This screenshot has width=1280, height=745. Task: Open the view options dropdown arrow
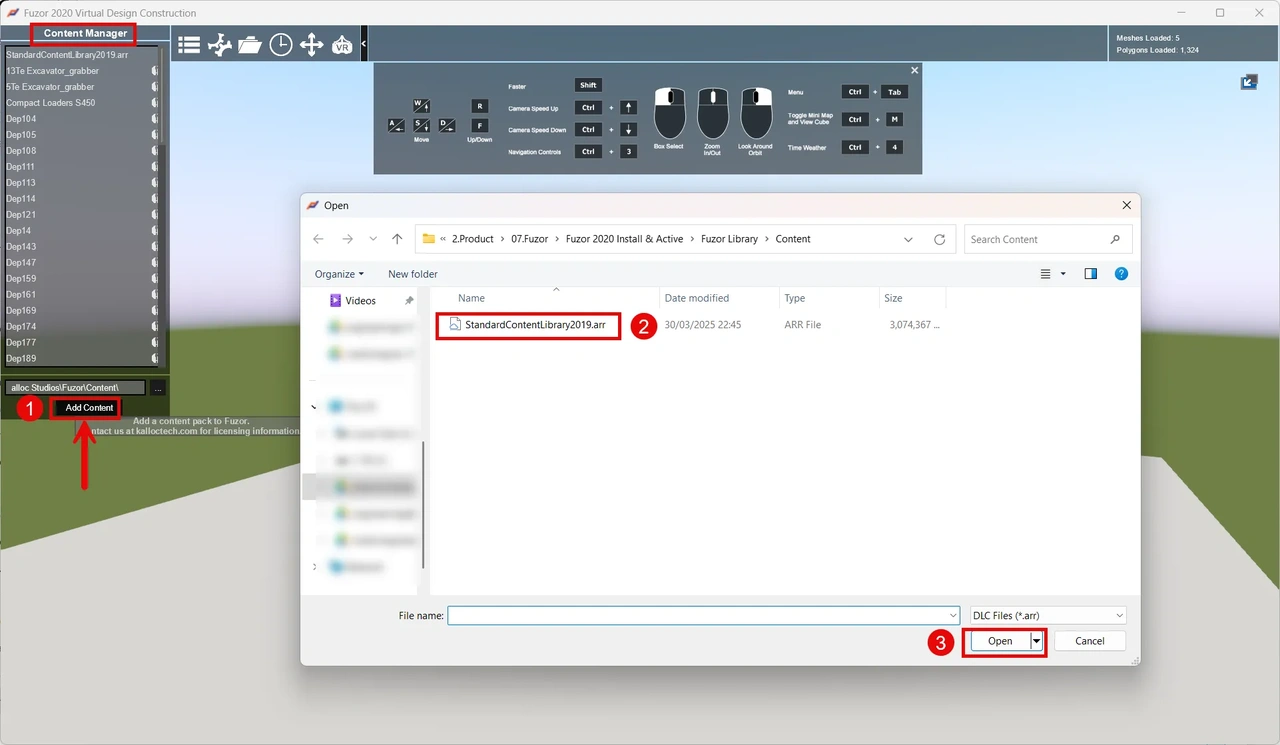(x=1063, y=274)
